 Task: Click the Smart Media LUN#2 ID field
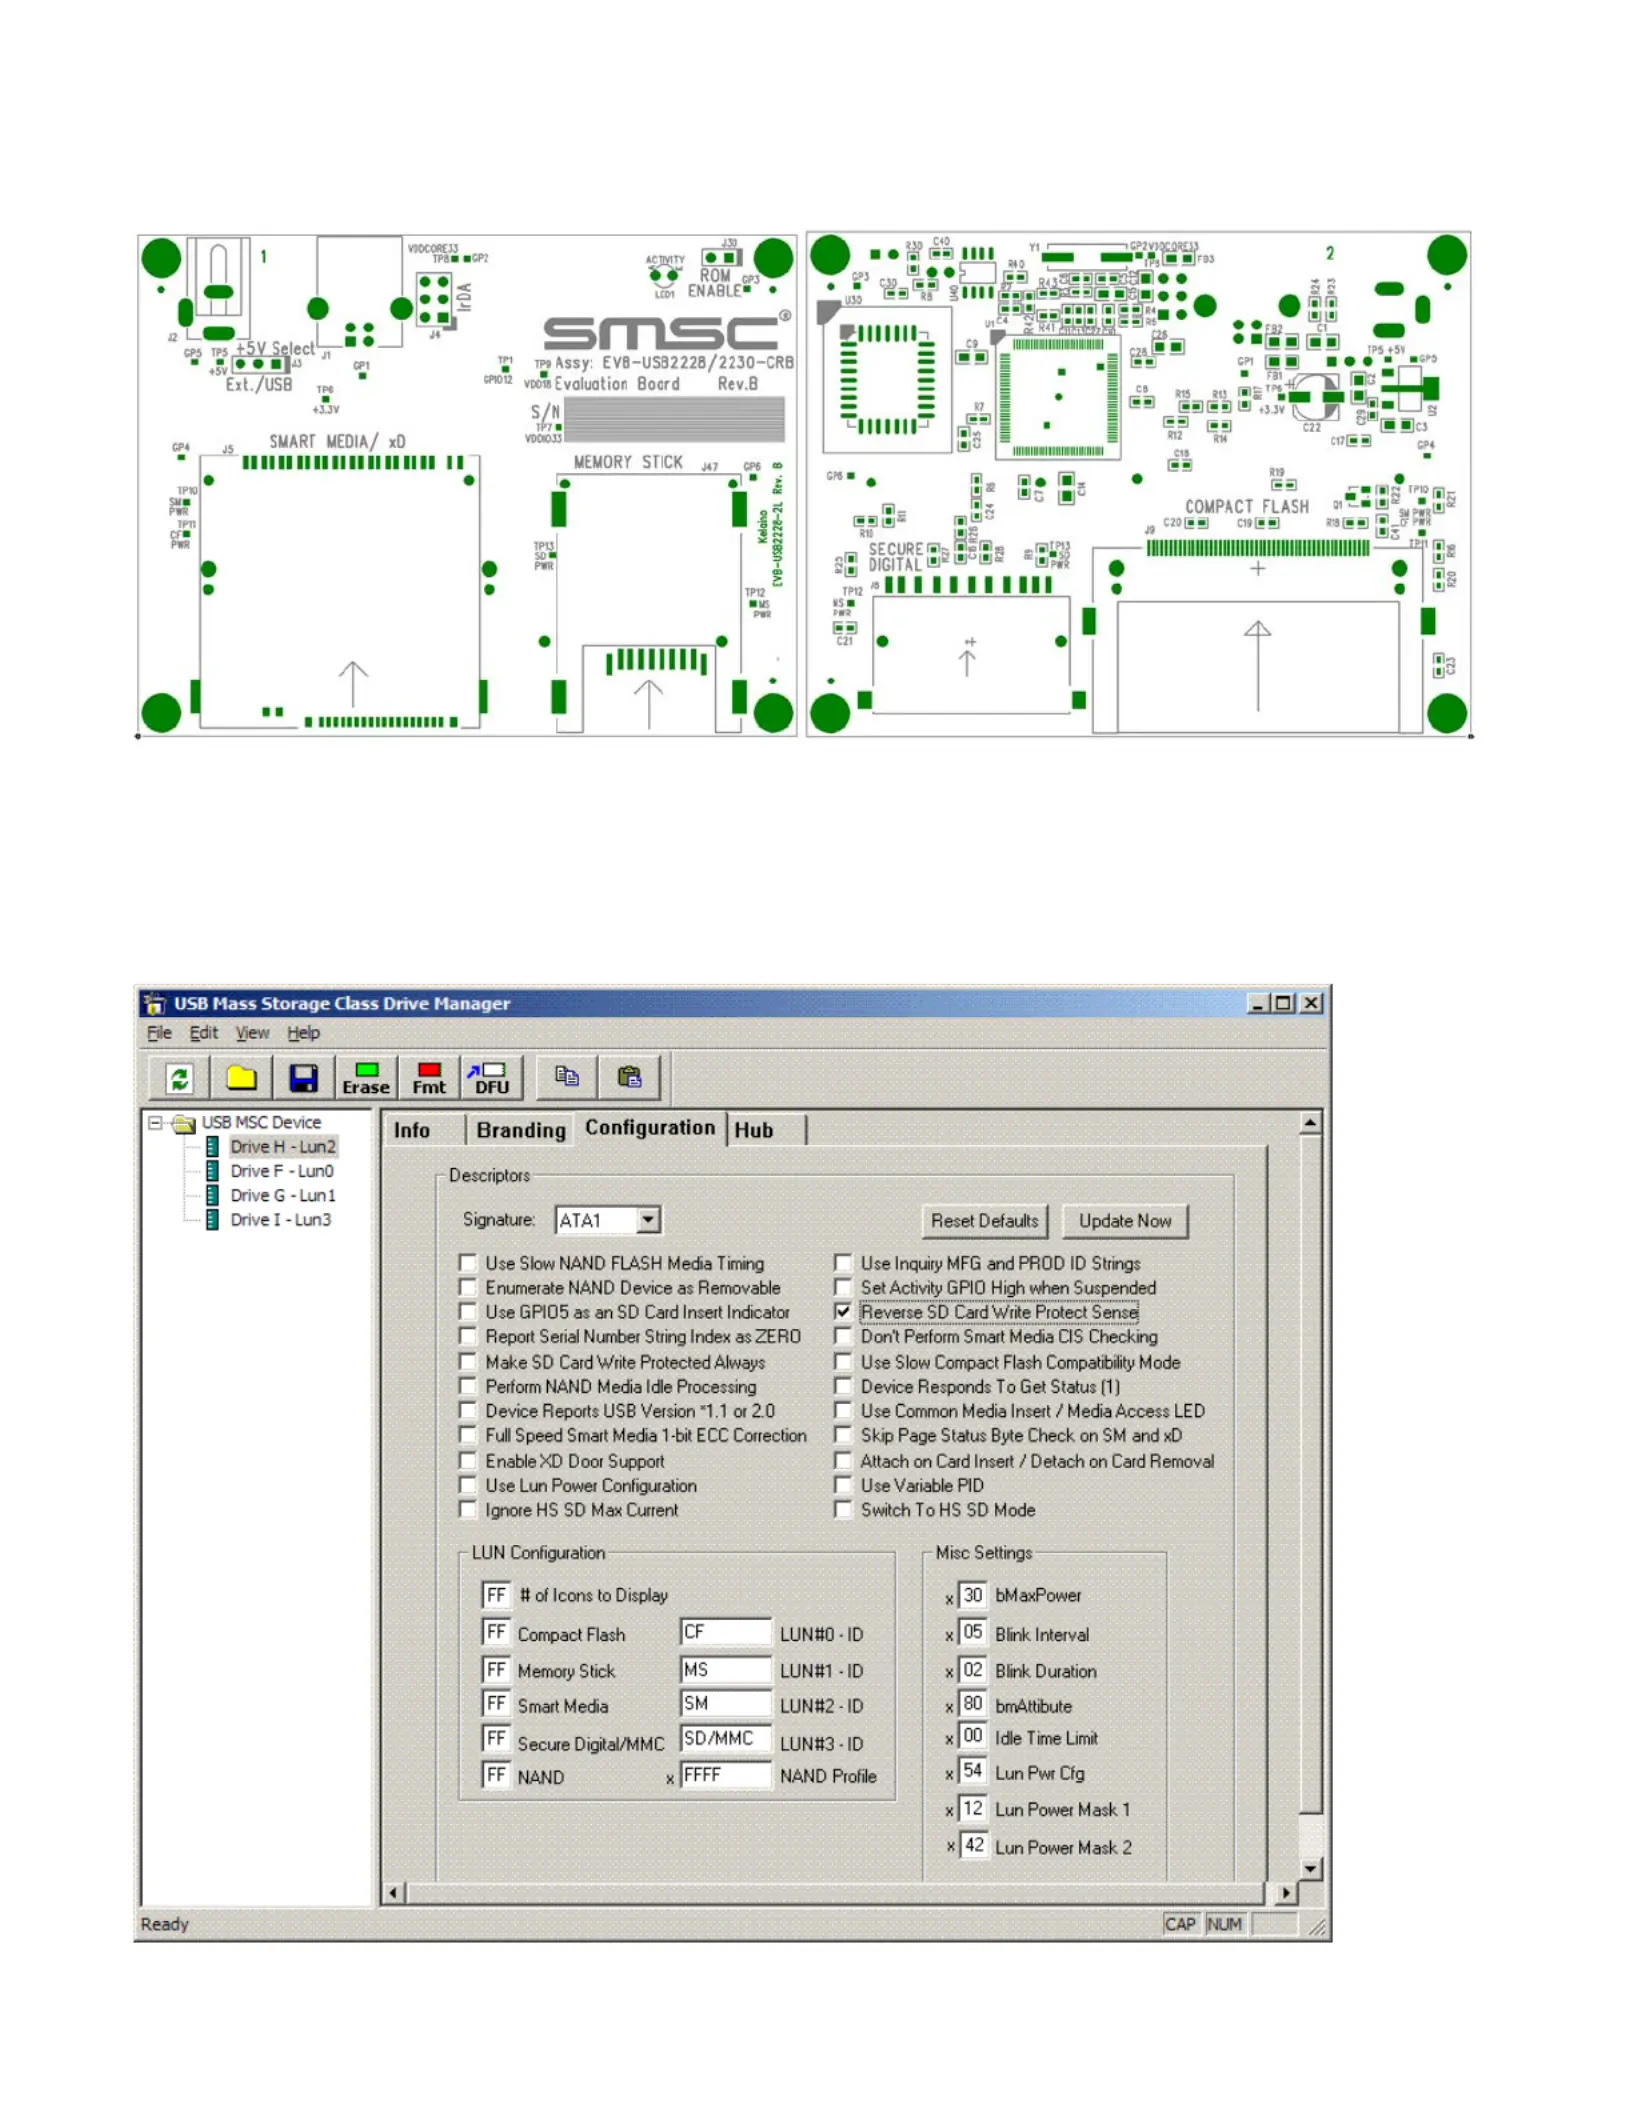[x=725, y=1703]
